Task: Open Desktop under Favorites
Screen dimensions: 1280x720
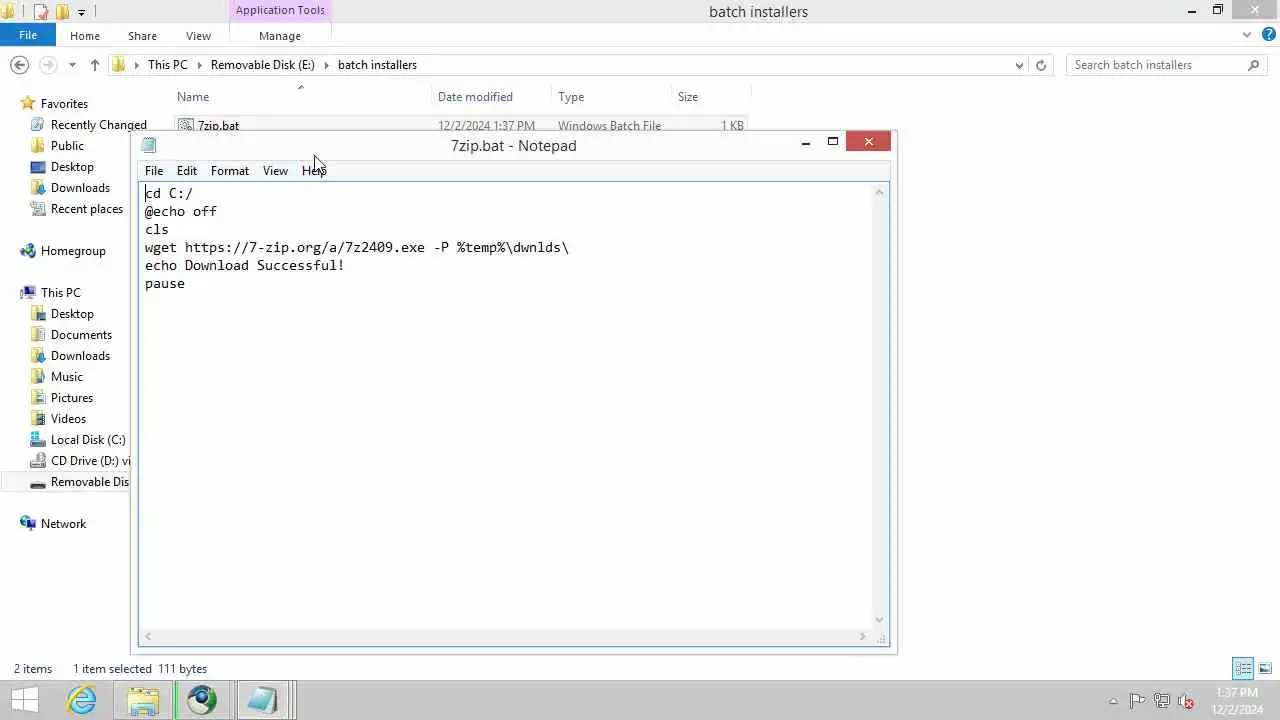Action: [x=72, y=167]
